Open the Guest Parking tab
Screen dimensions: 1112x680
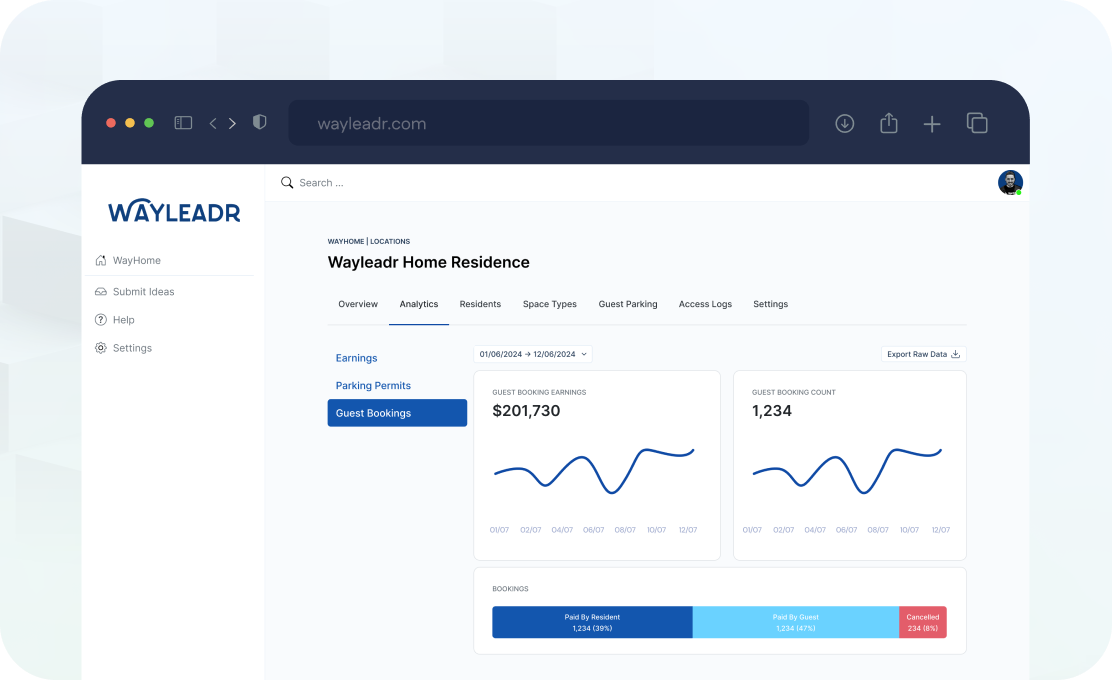(x=628, y=304)
